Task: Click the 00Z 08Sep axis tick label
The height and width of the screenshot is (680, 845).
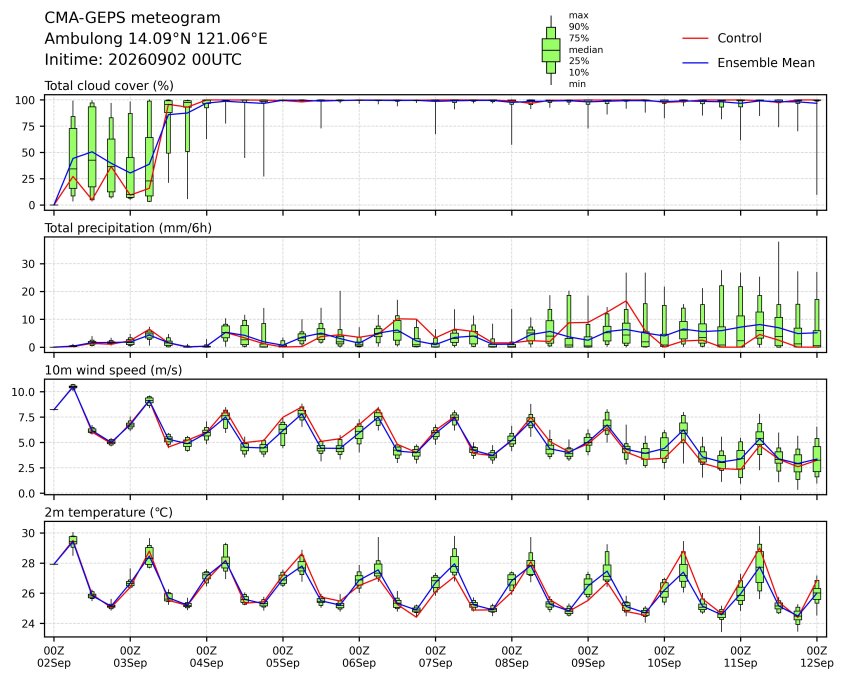Action: click(x=511, y=657)
